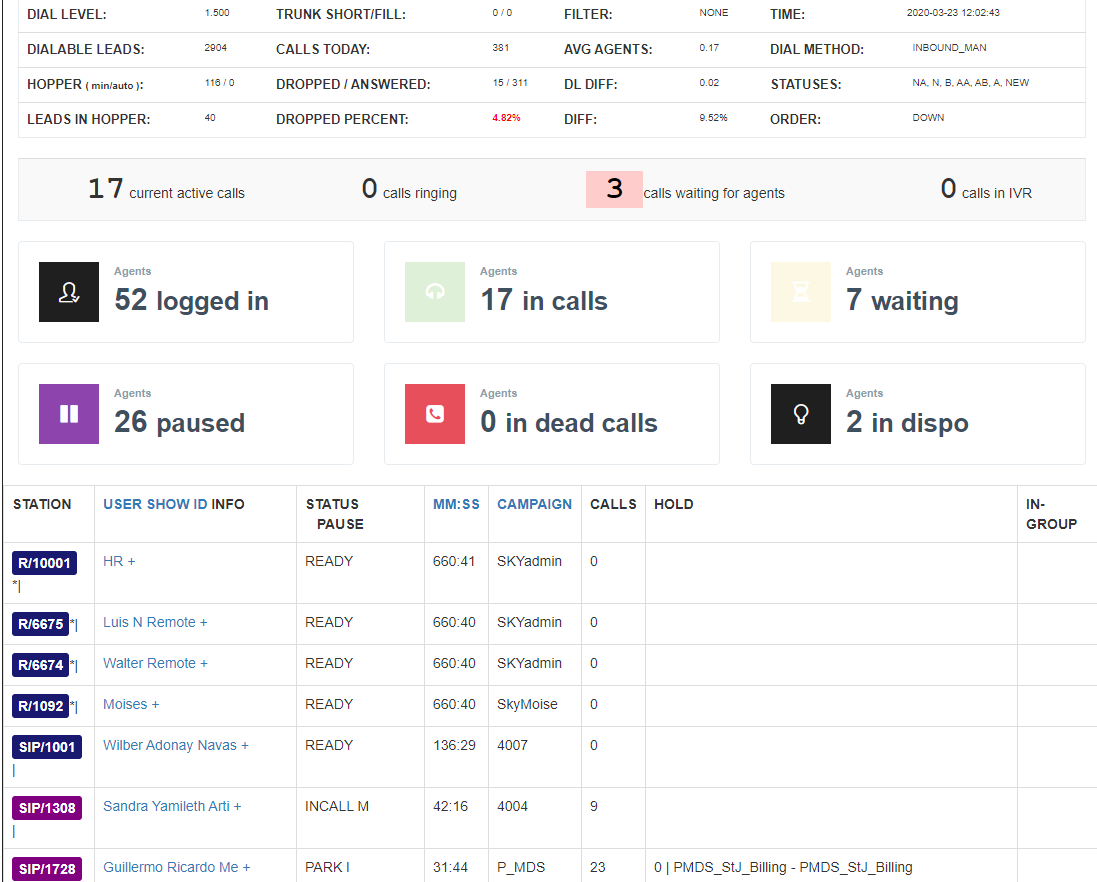Click the SIP/1308 station badge
The image size is (1097, 882).
pyautogui.click(x=47, y=808)
